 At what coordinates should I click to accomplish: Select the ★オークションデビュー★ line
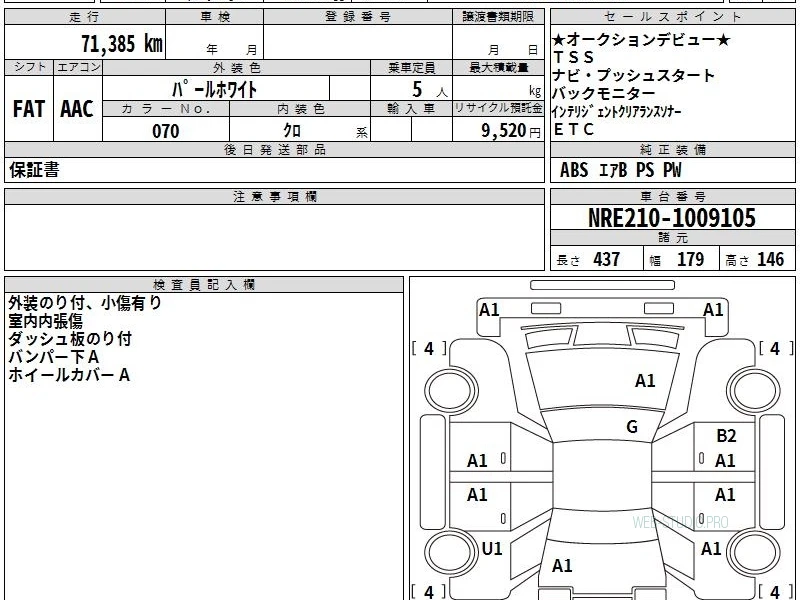(x=641, y=39)
